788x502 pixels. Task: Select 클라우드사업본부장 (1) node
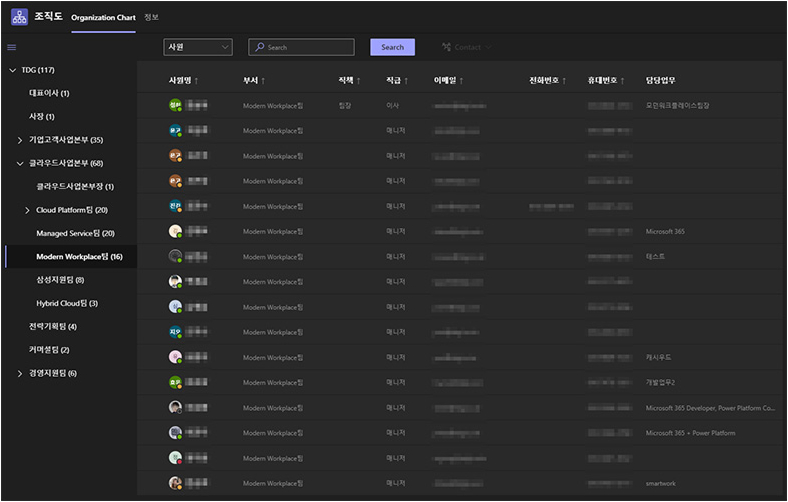pyautogui.click(x=75, y=186)
